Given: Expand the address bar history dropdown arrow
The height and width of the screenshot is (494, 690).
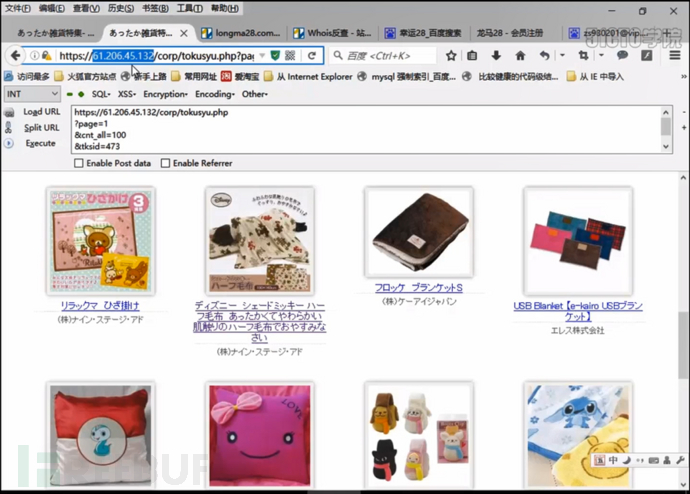Looking at the screenshot, I should coord(262,56).
